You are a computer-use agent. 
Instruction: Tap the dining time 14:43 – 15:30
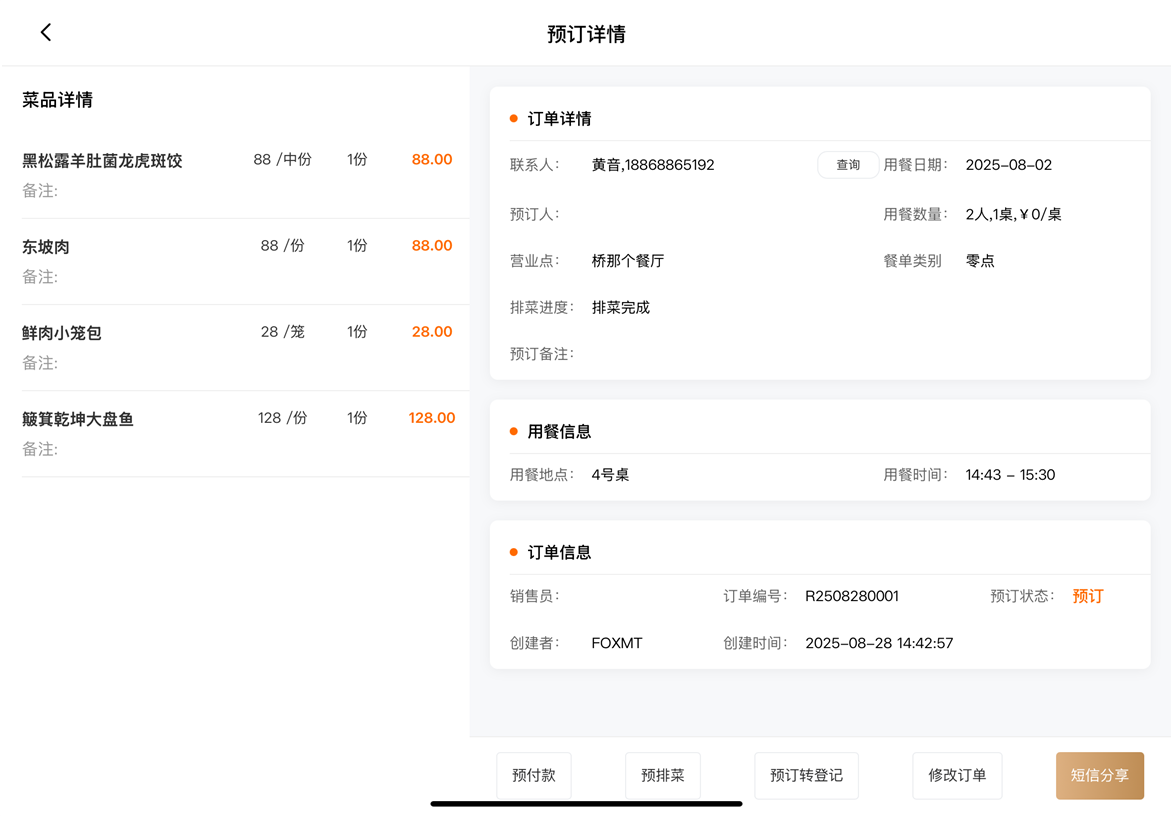pos(1010,475)
